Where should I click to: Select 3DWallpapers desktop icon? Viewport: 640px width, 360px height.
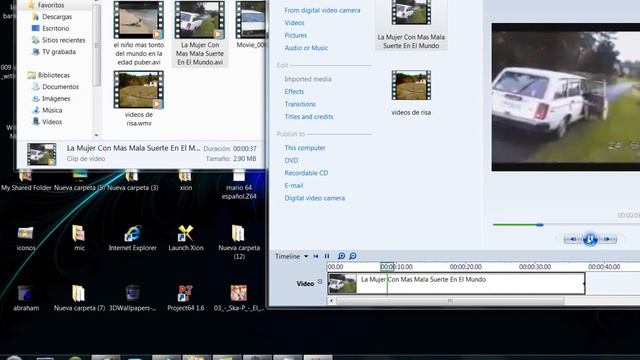(133, 298)
